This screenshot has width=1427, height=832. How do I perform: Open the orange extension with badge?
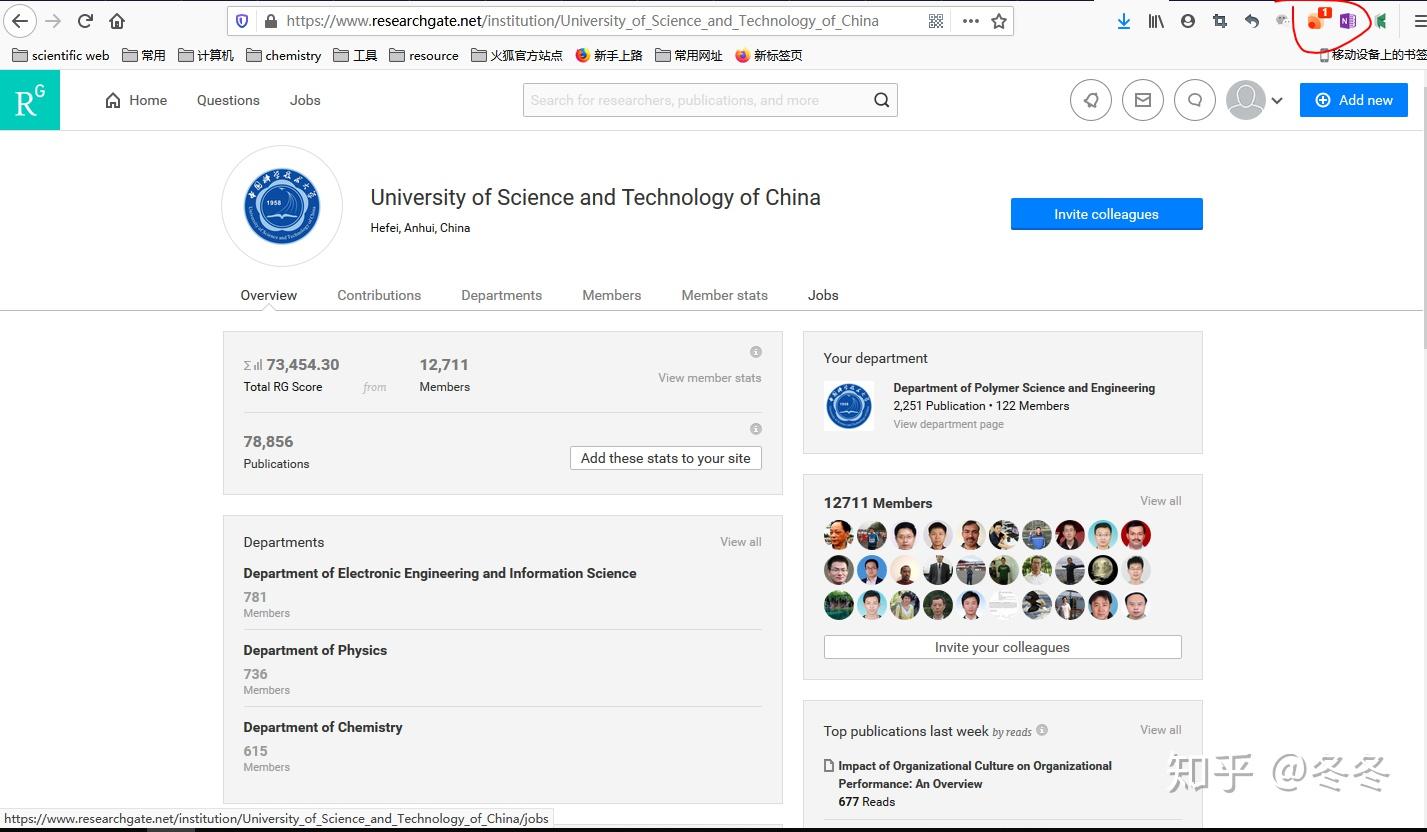coord(1317,20)
